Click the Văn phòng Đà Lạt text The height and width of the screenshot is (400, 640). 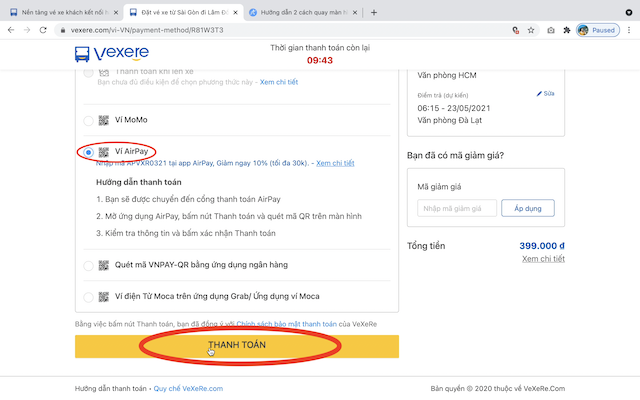(x=449, y=120)
